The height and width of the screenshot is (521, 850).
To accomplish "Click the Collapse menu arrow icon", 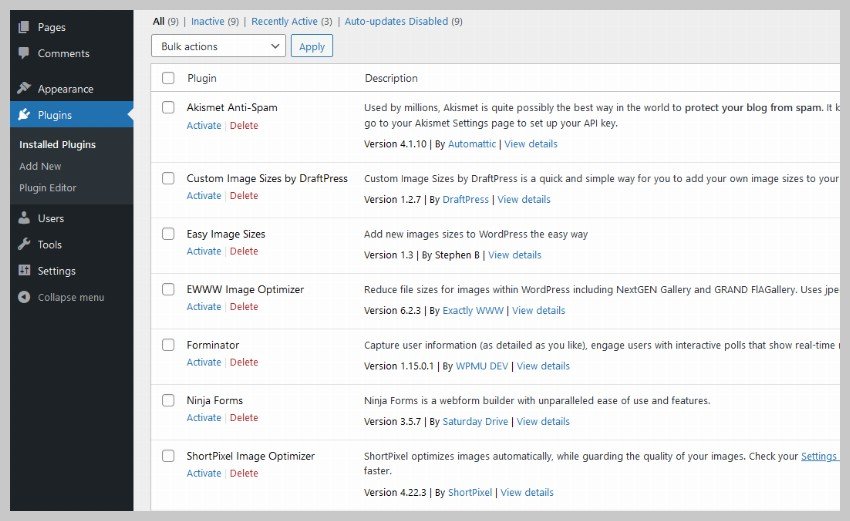I will click(x=24, y=297).
